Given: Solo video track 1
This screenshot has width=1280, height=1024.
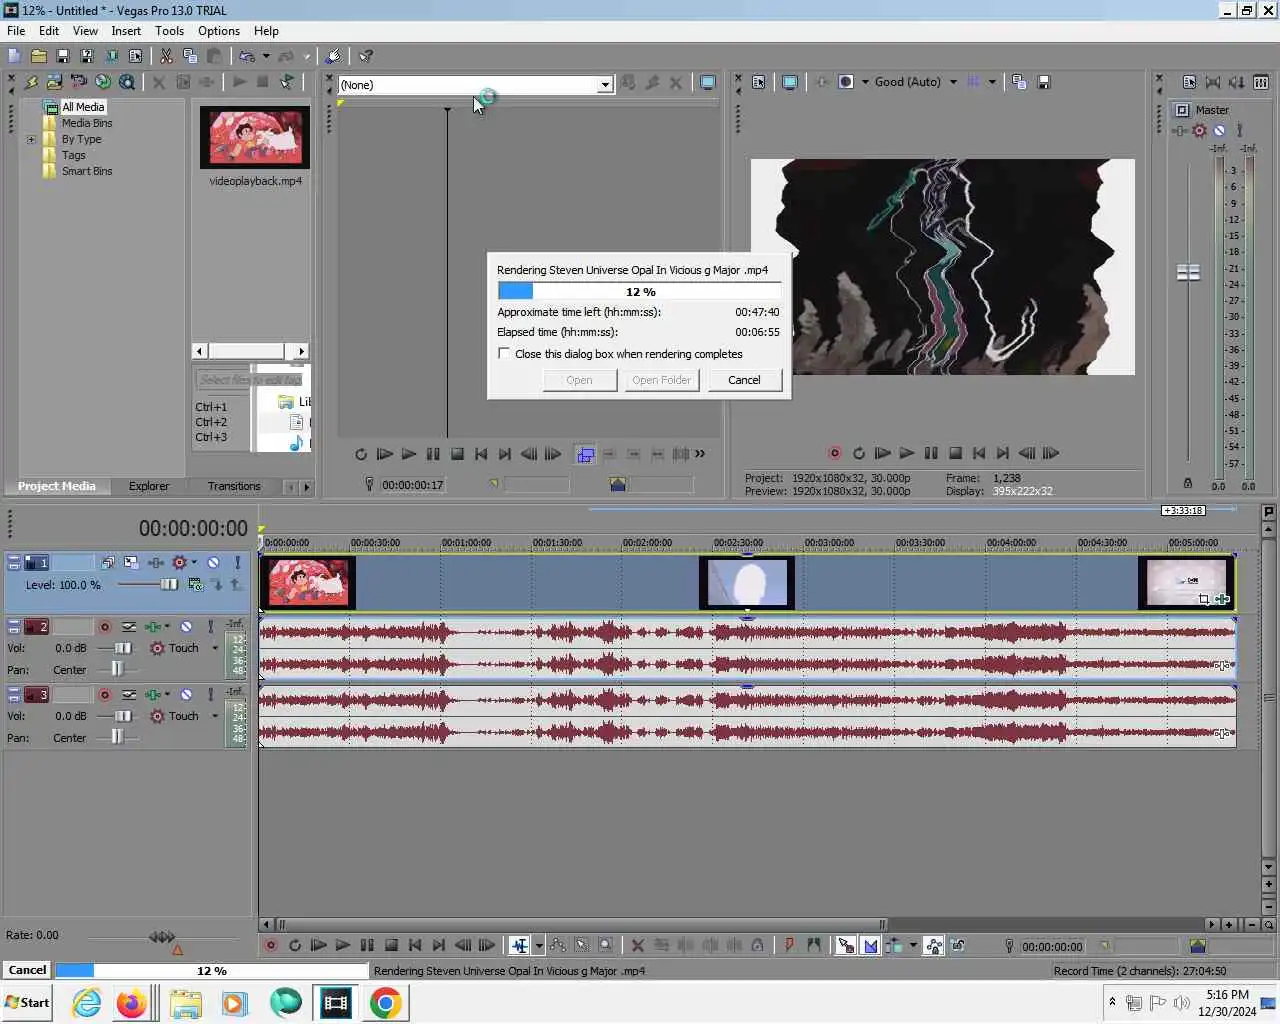Looking at the screenshot, I should click(237, 563).
